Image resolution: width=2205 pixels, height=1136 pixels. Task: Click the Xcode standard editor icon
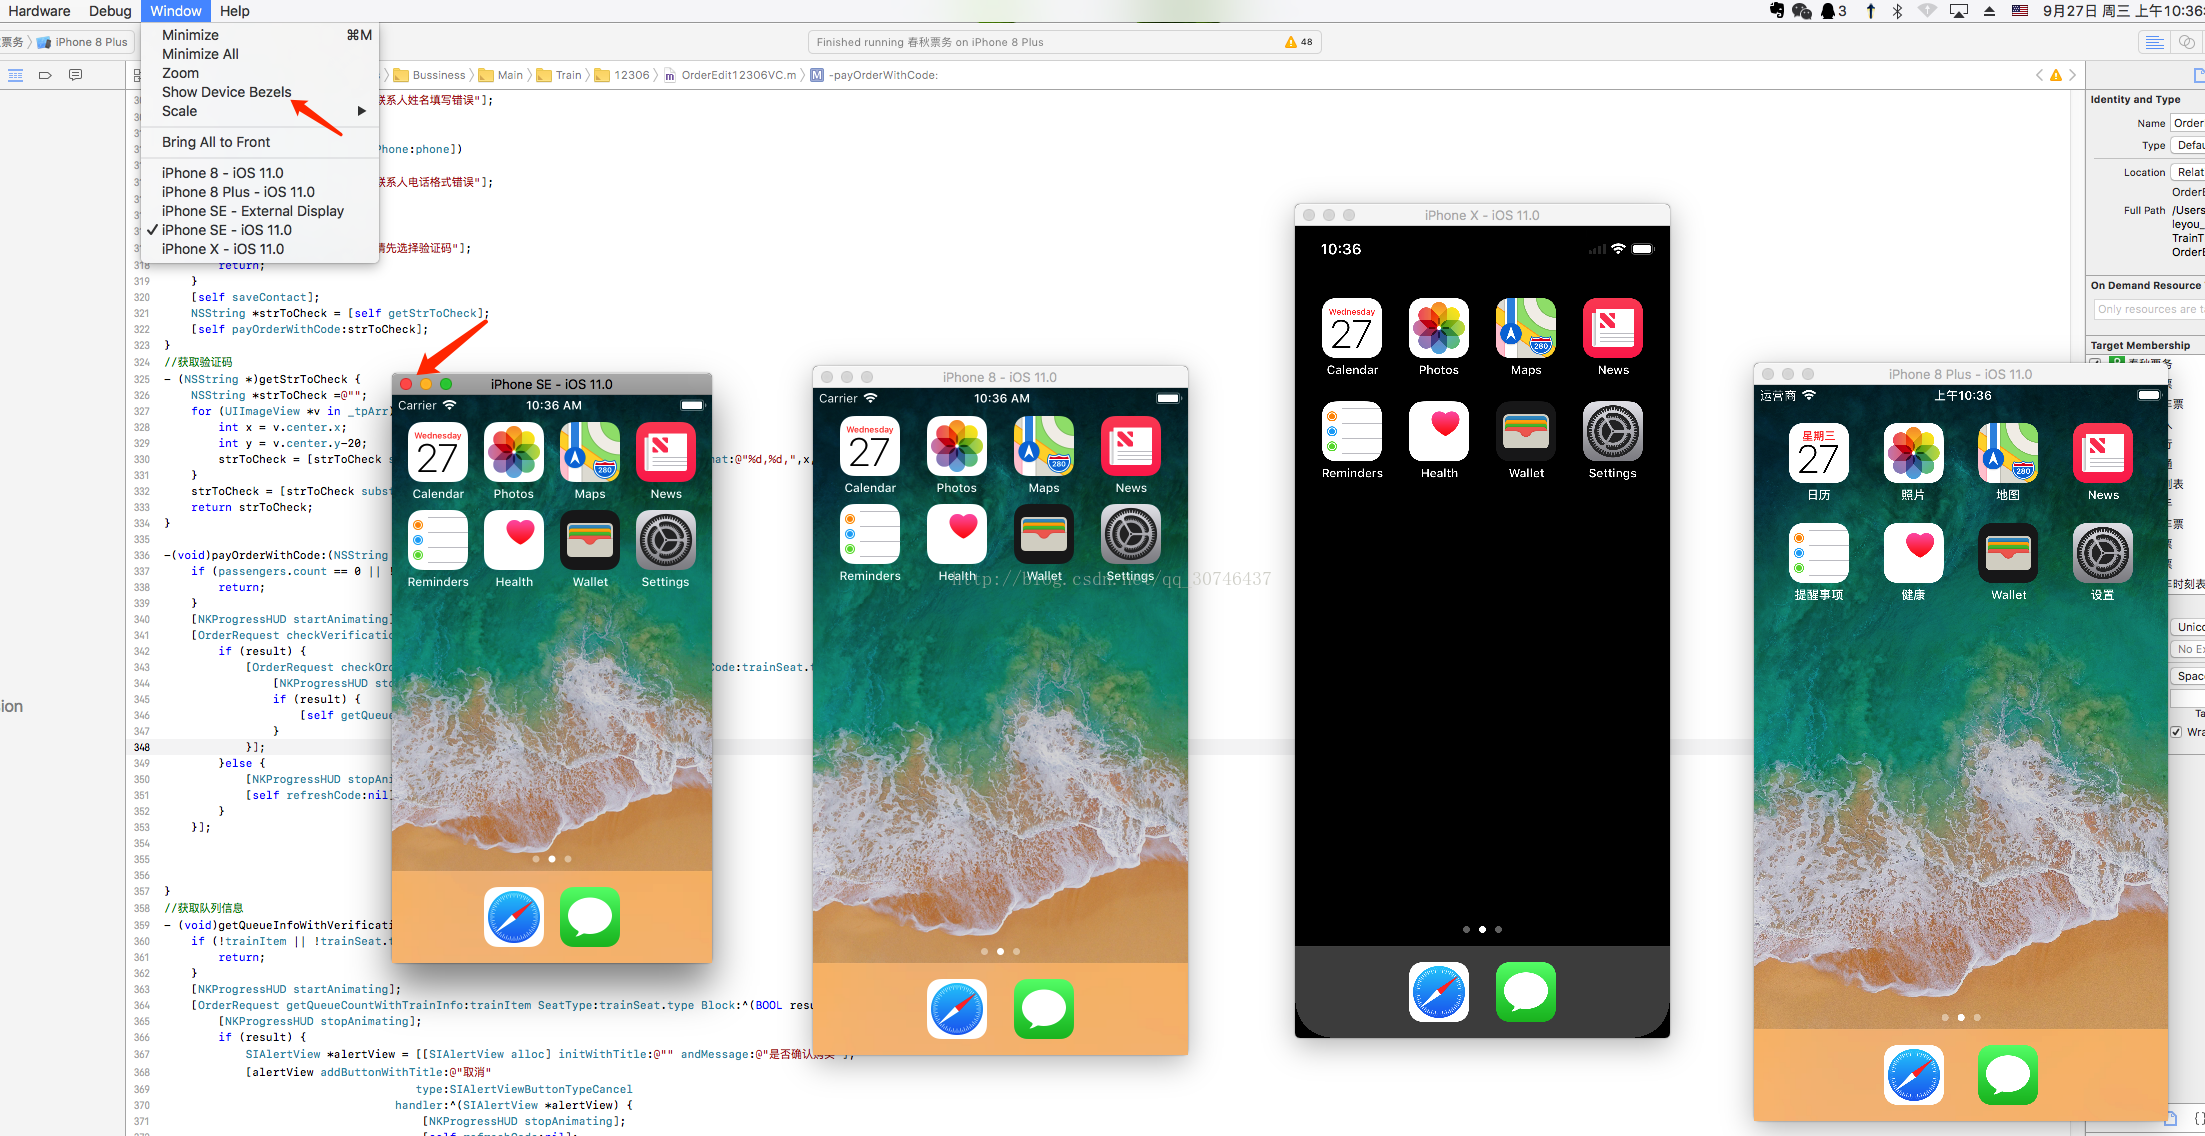pyautogui.click(x=2155, y=42)
